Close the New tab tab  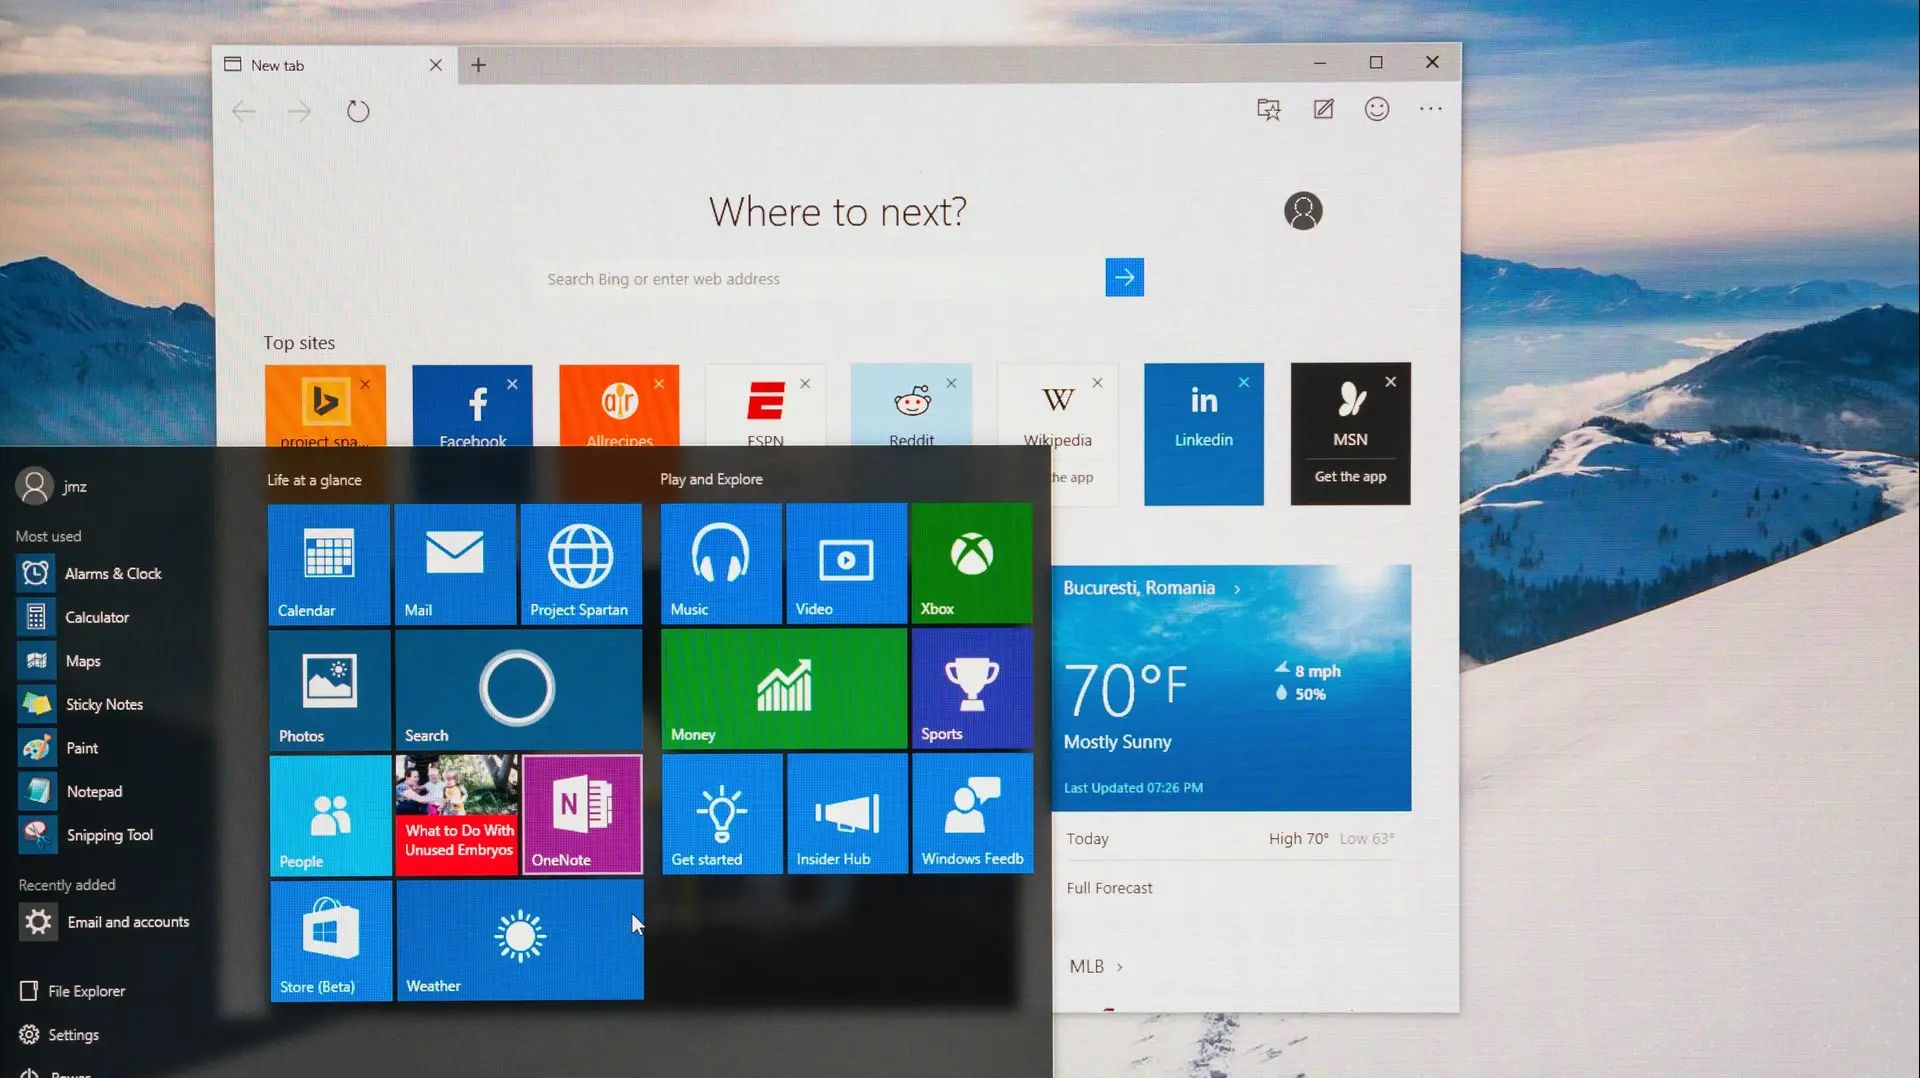coord(436,65)
